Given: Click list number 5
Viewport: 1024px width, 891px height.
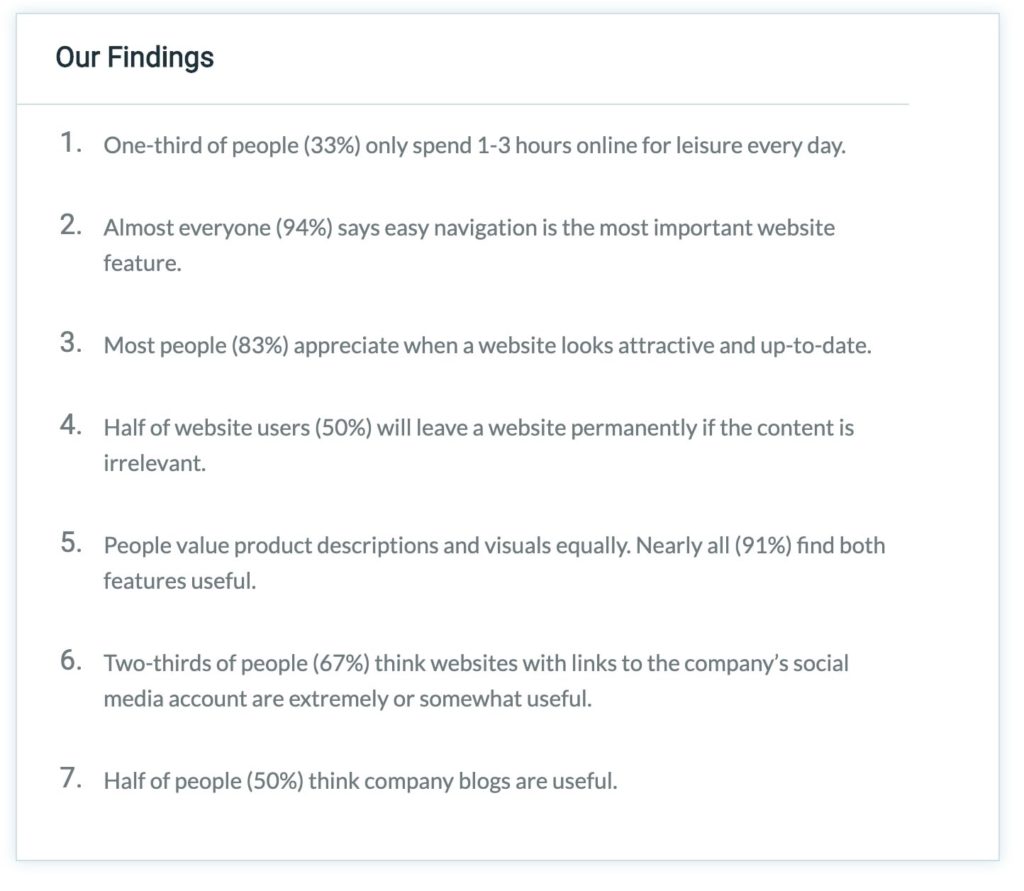Looking at the screenshot, I should 70,543.
